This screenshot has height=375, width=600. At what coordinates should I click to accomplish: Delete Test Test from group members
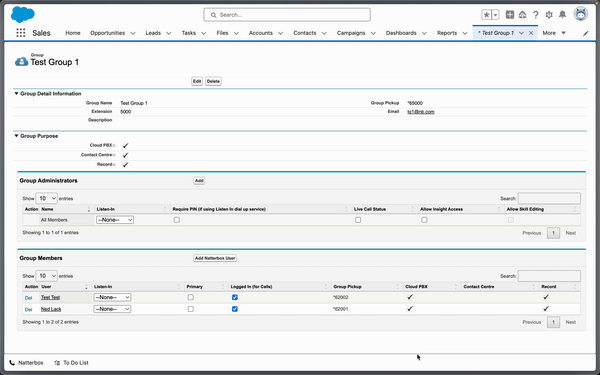pyautogui.click(x=28, y=298)
